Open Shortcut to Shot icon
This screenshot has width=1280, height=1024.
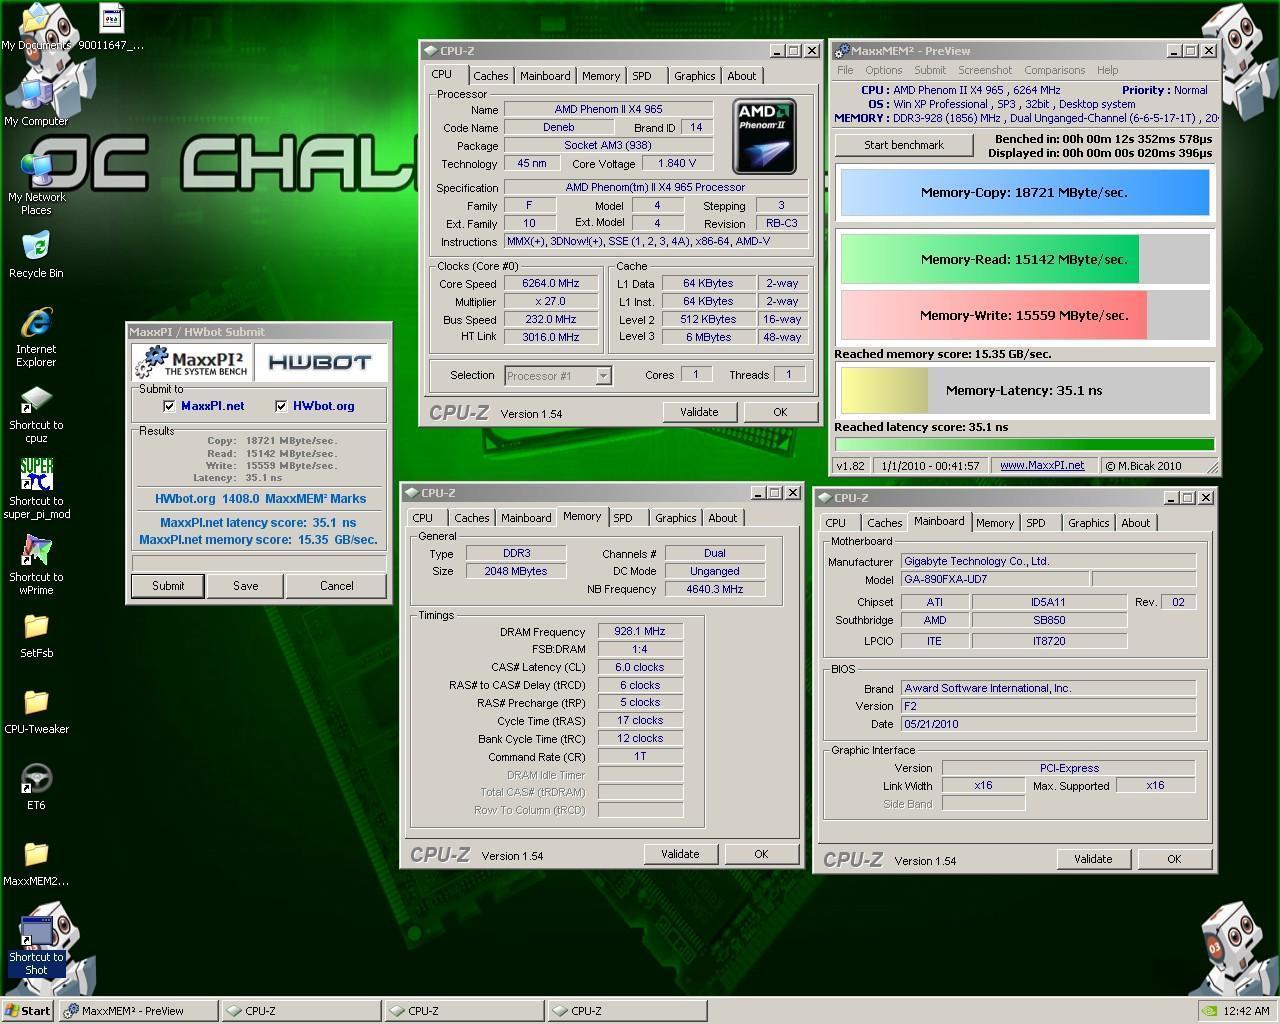[x=36, y=945]
